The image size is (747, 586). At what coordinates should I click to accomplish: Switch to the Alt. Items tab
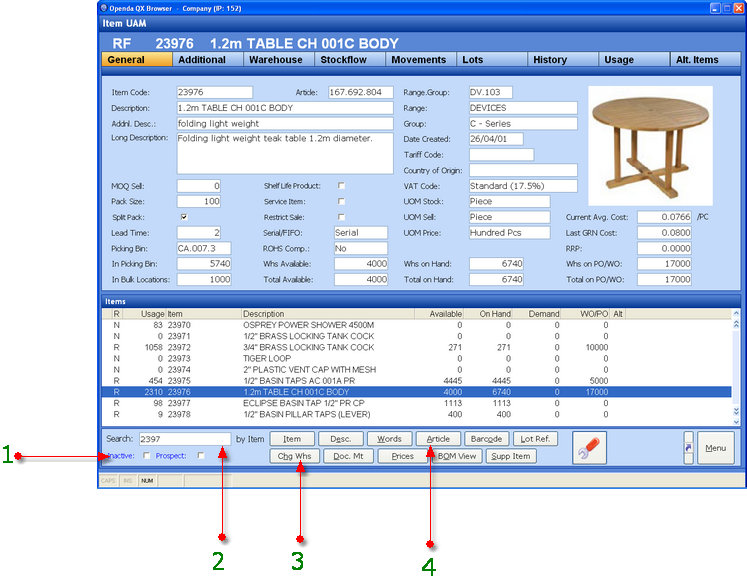click(705, 60)
